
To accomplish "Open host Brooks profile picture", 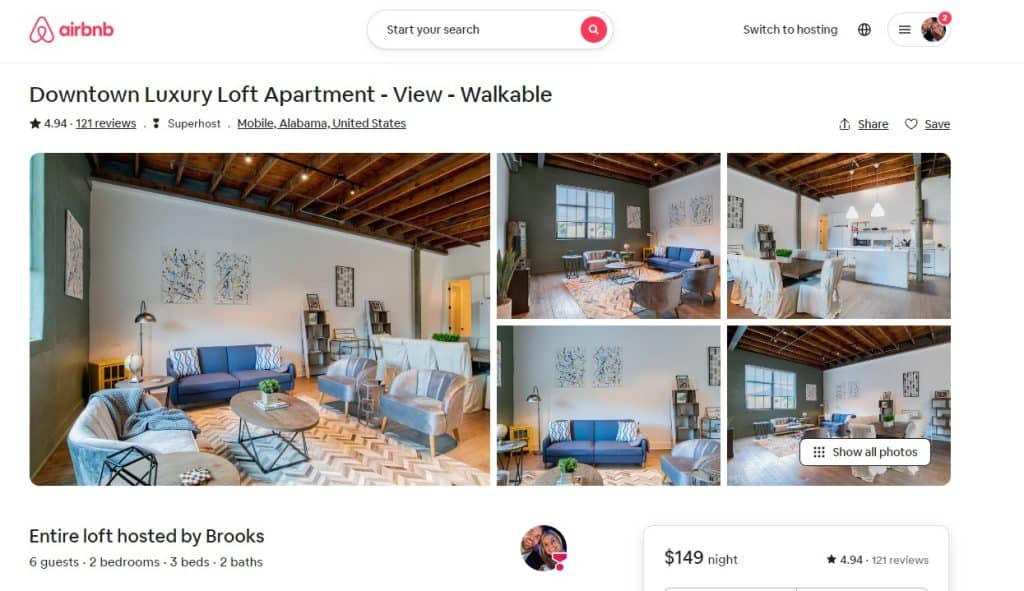I will click(x=543, y=548).
